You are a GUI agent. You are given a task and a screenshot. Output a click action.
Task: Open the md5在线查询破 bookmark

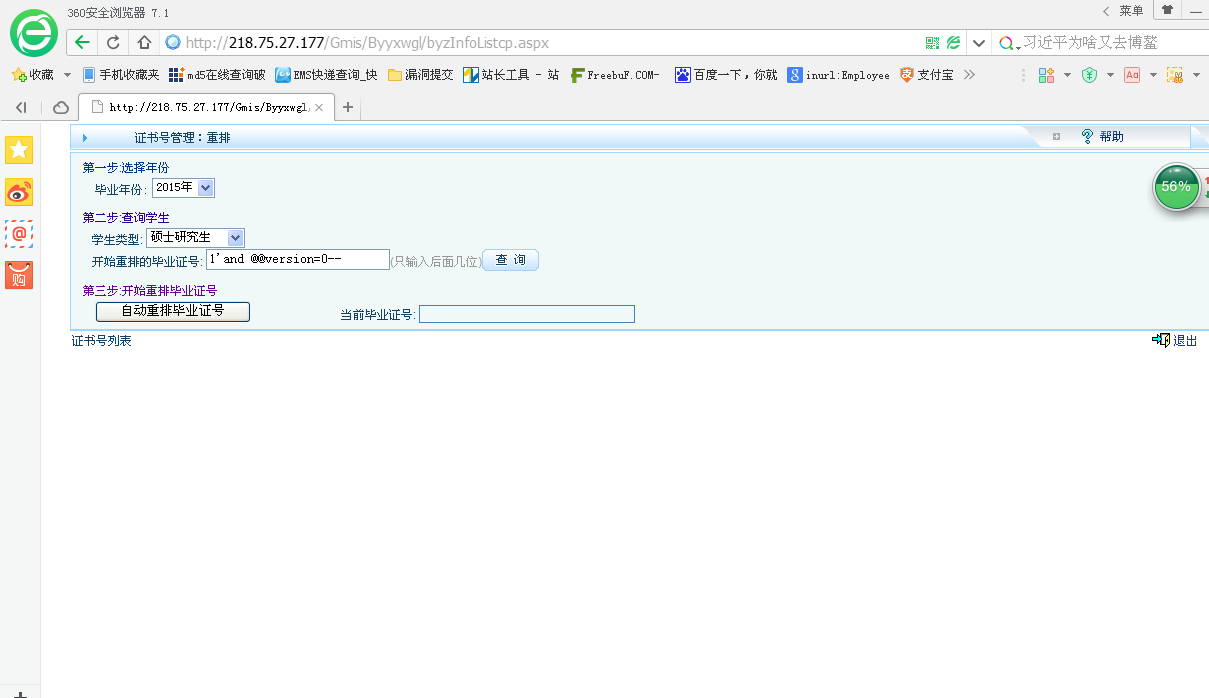pos(218,75)
